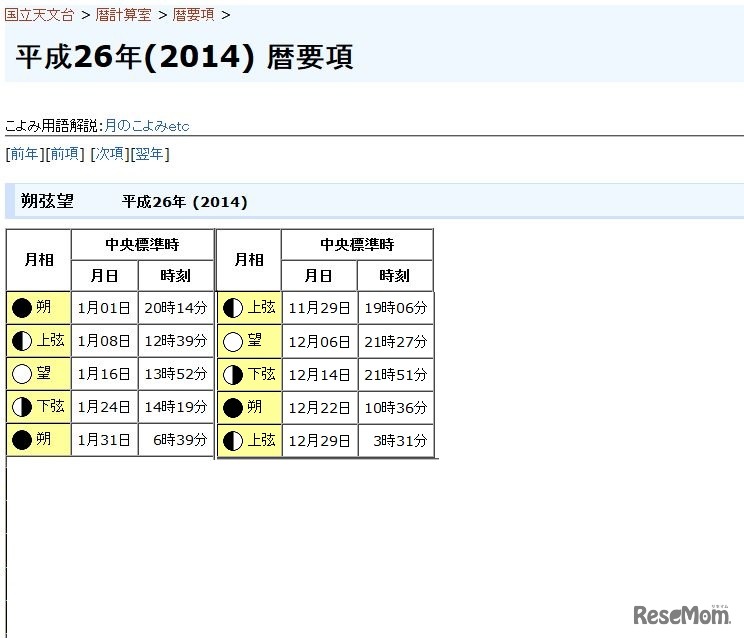
Task: Select the date cell 11月29日
Action: tap(320, 308)
